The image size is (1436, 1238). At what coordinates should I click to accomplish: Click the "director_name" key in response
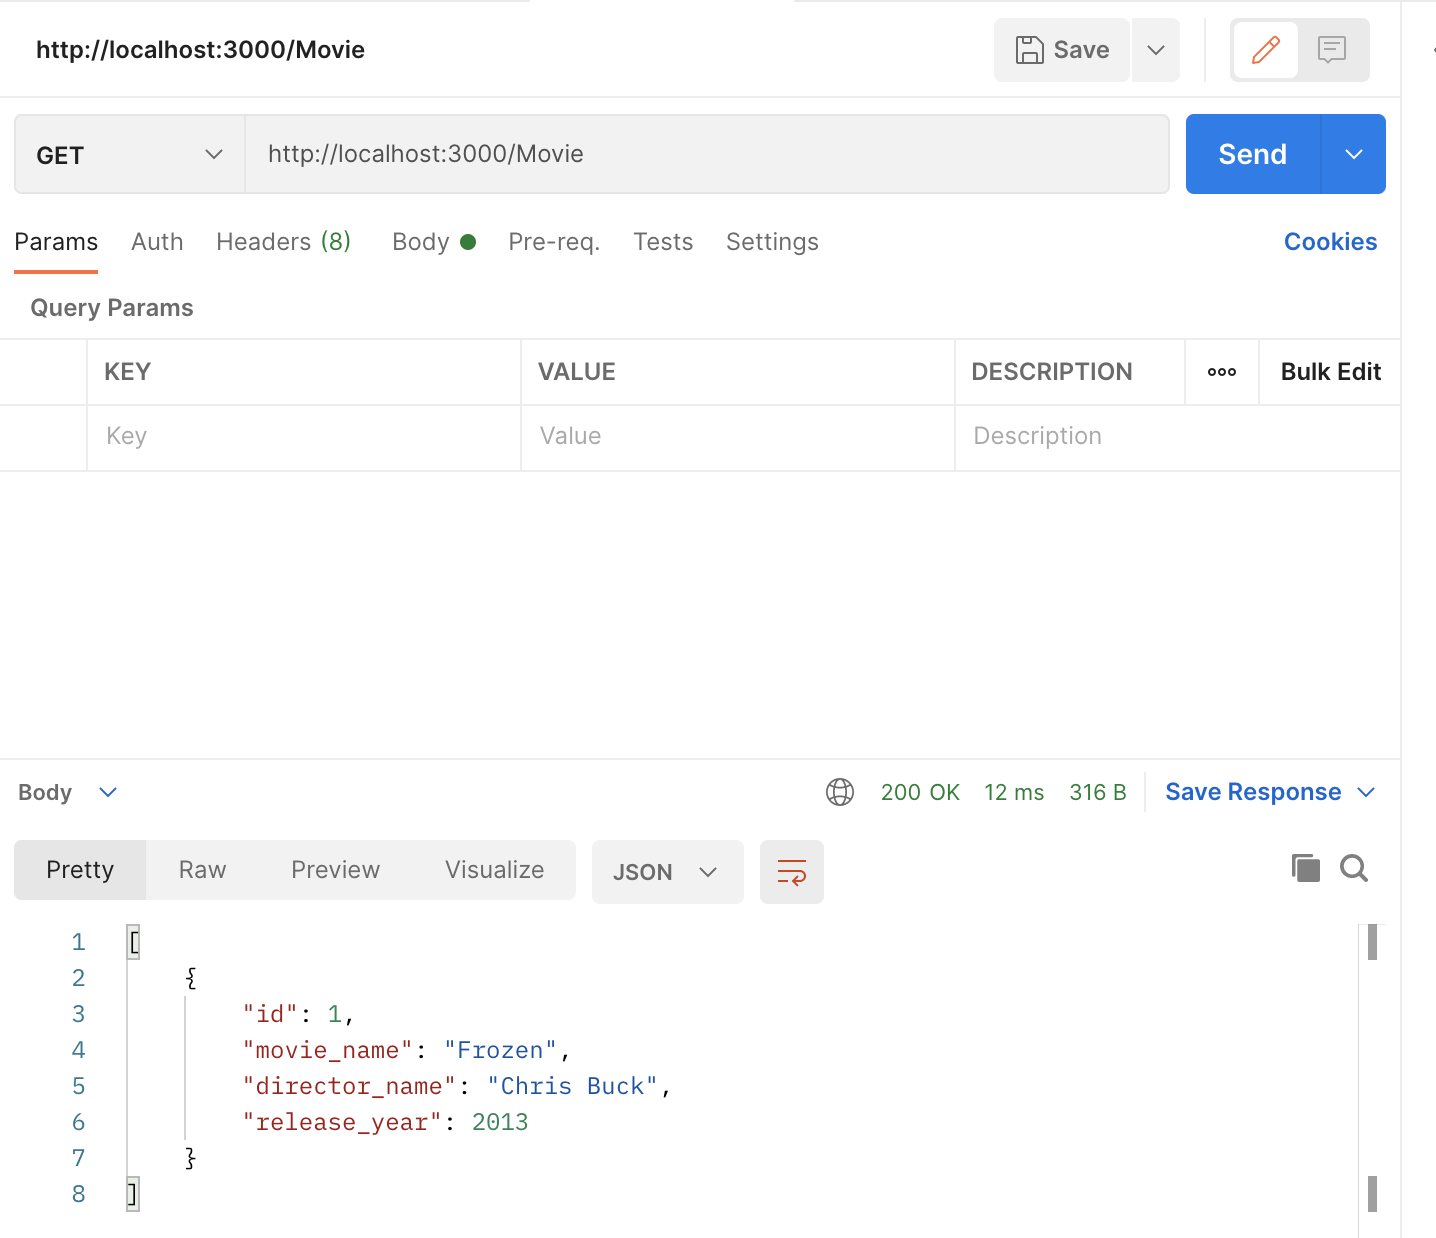(x=349, y=1086)
